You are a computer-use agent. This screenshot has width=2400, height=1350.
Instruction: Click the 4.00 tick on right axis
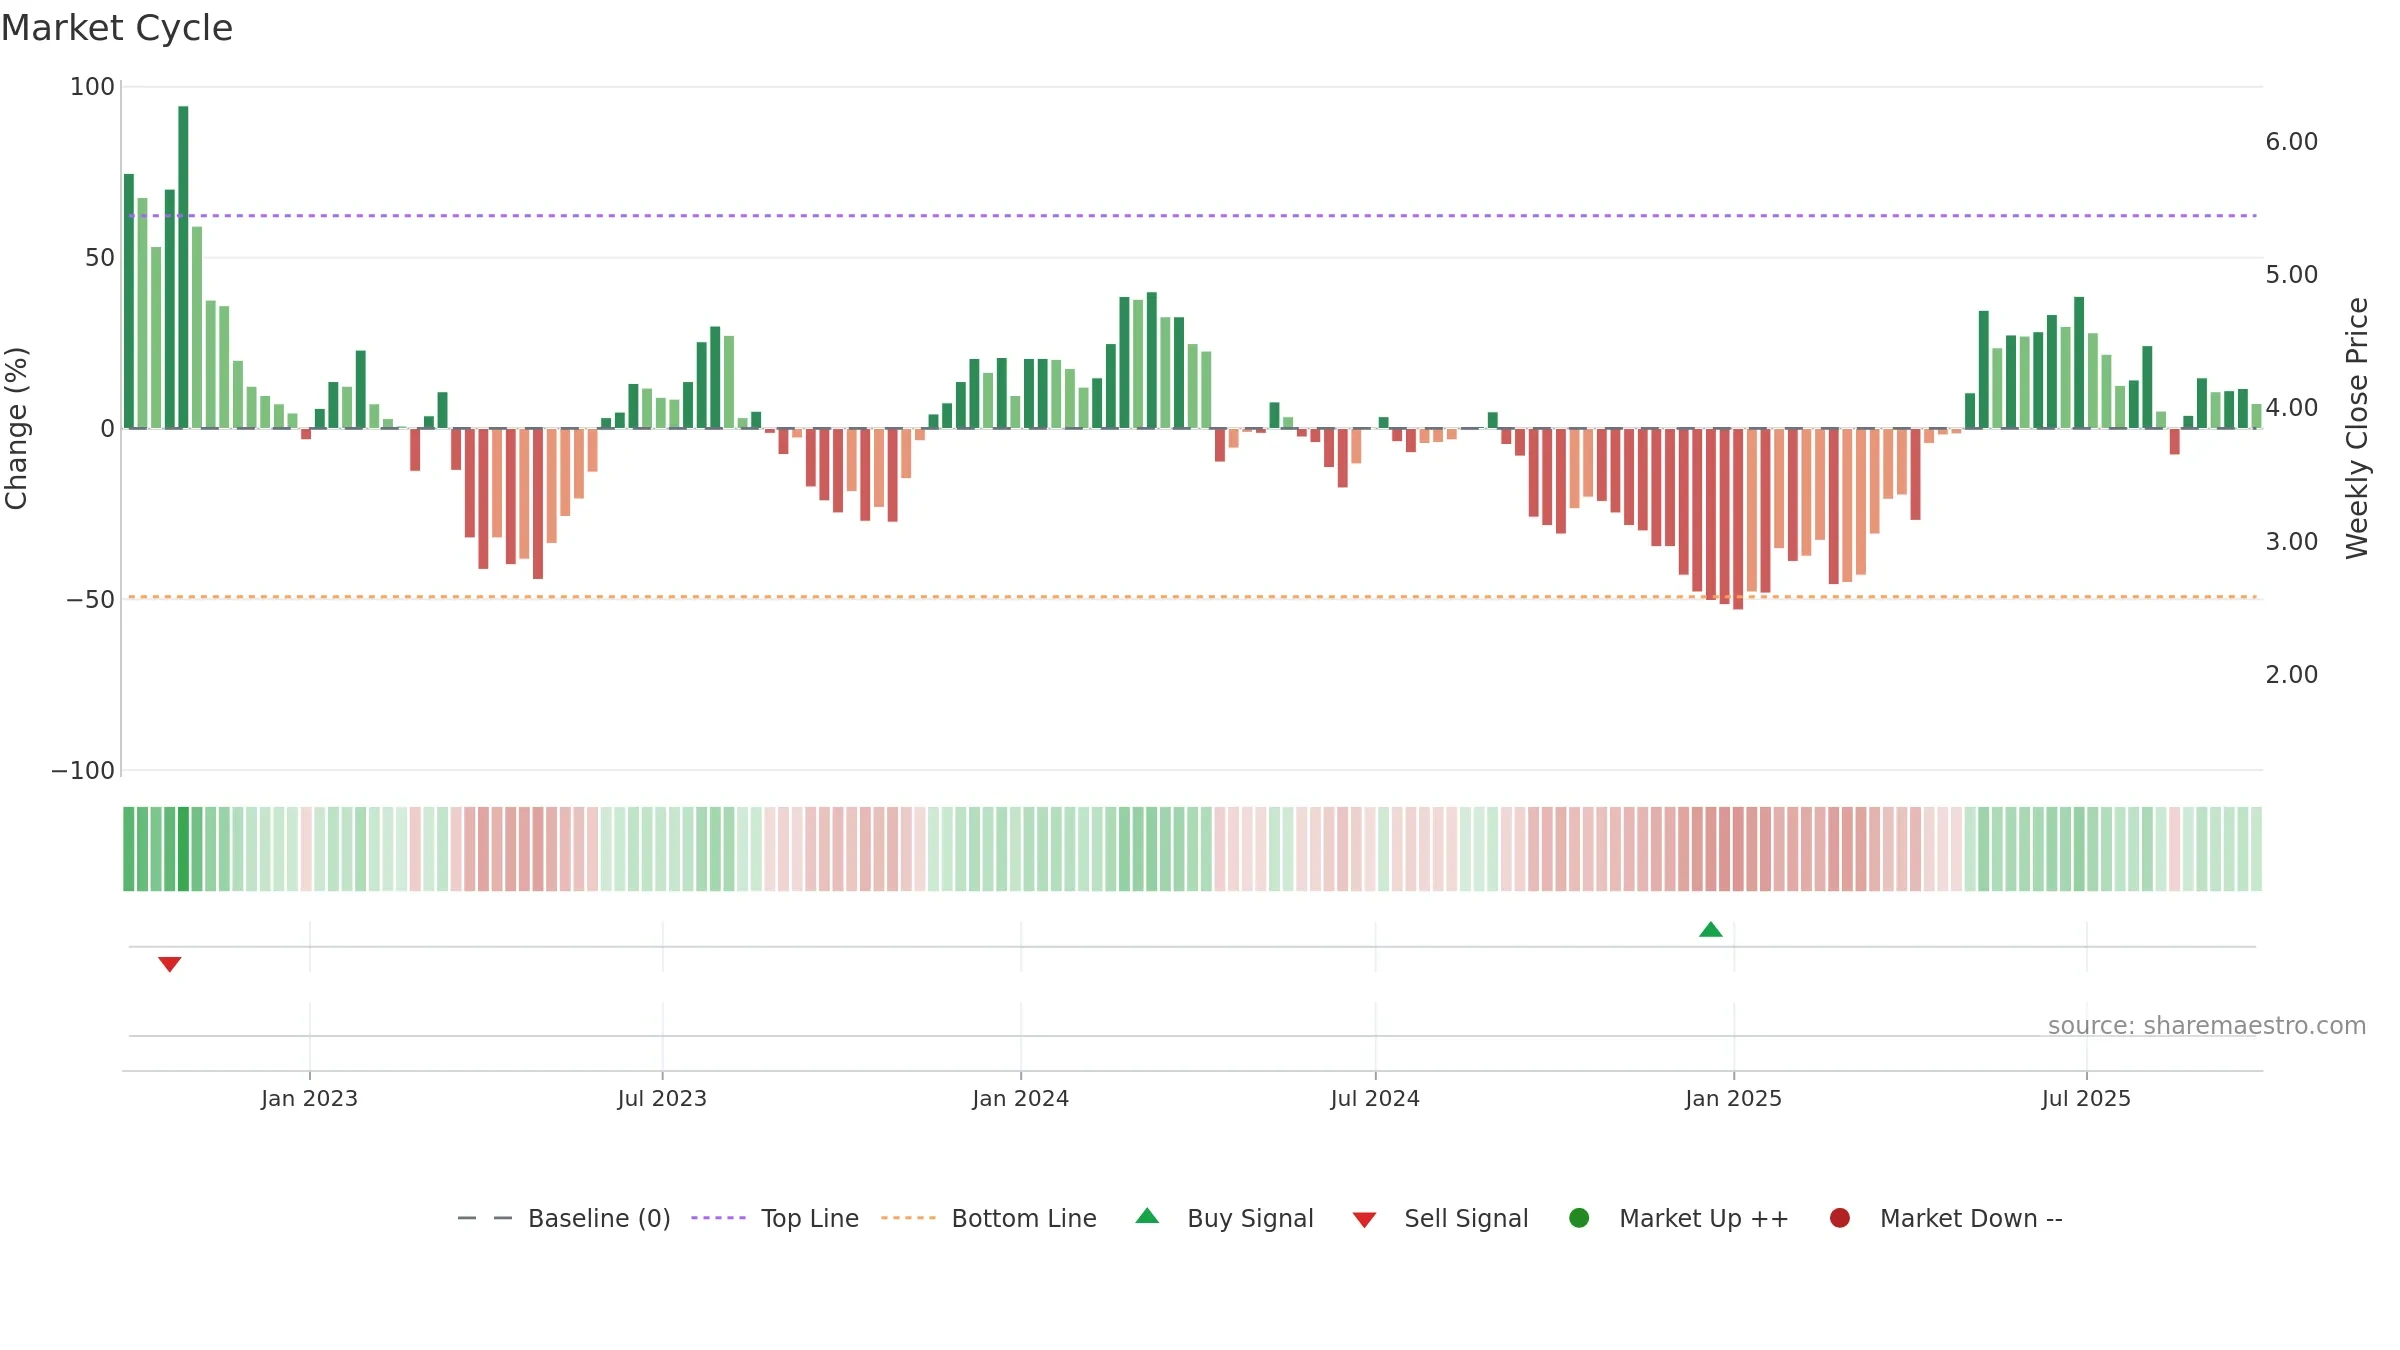click(x=2292, y=408)
